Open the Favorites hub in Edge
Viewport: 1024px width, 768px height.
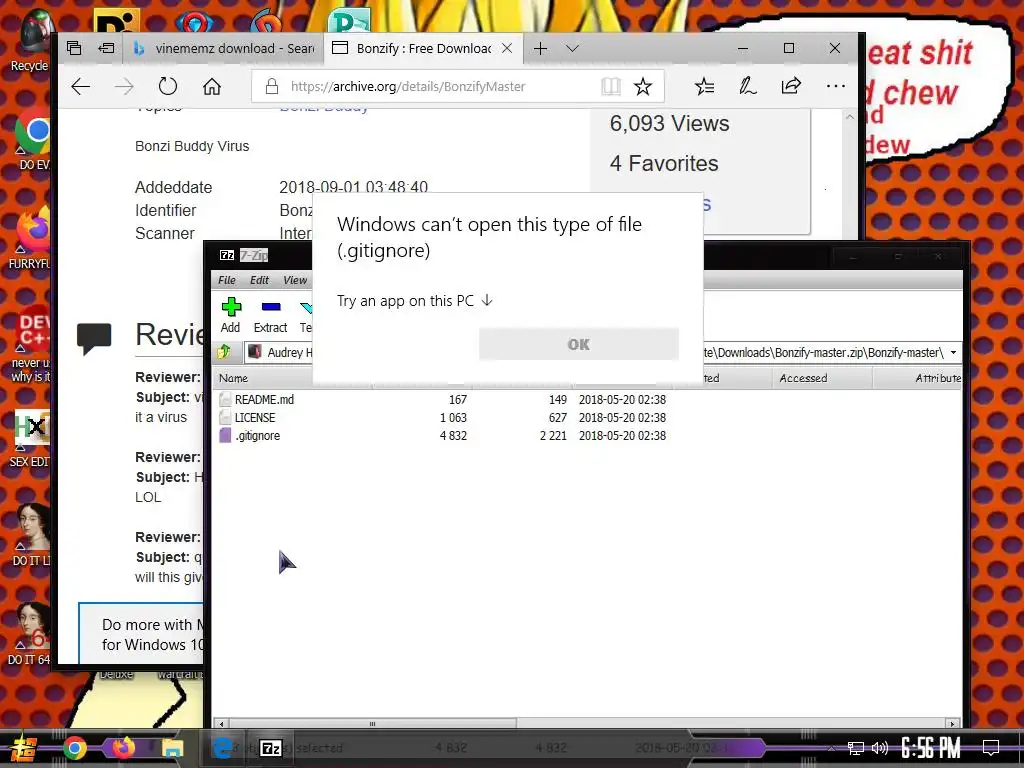pyautogui.click(x=704, y=86)
